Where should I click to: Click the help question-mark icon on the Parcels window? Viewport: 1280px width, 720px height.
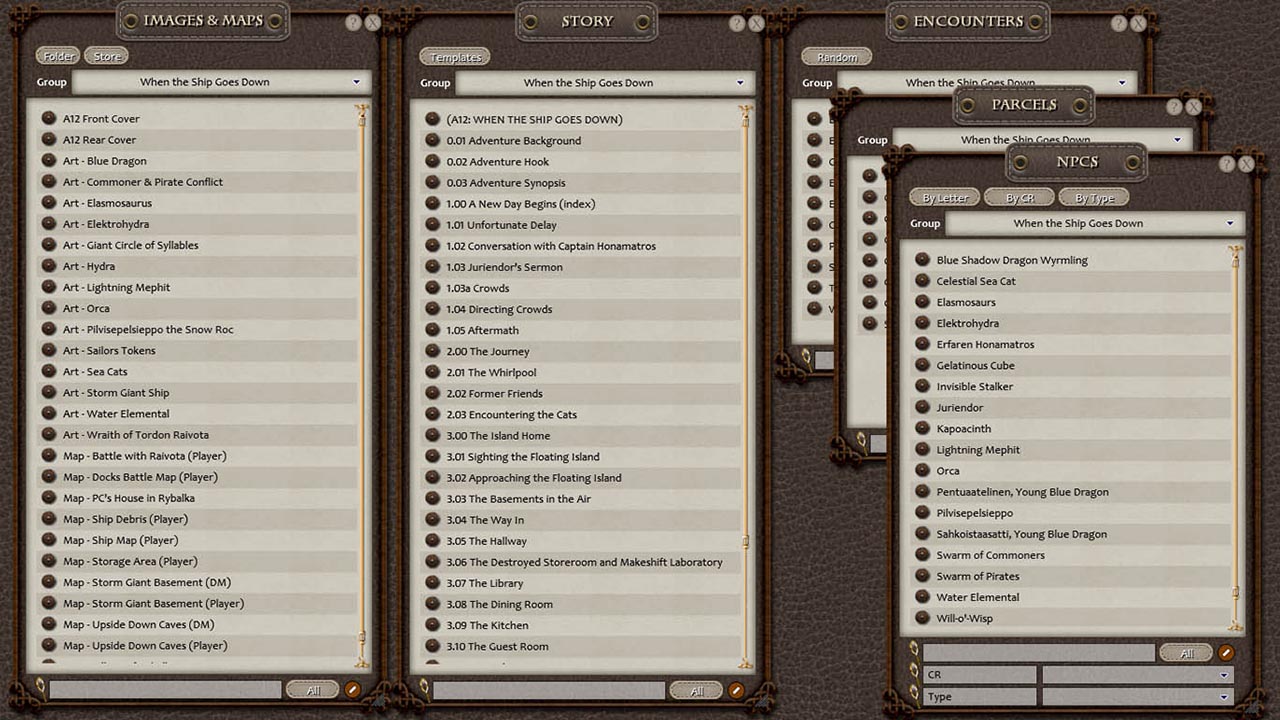[x=1174, y=105]
